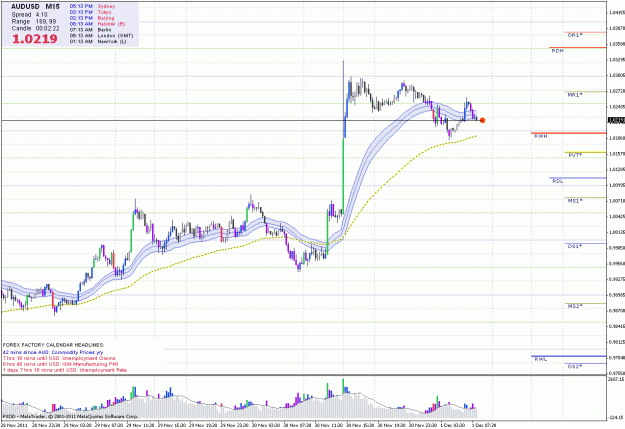Click the MS1* level label
This screenshot has width=625, height=429.
coord(575,201)
